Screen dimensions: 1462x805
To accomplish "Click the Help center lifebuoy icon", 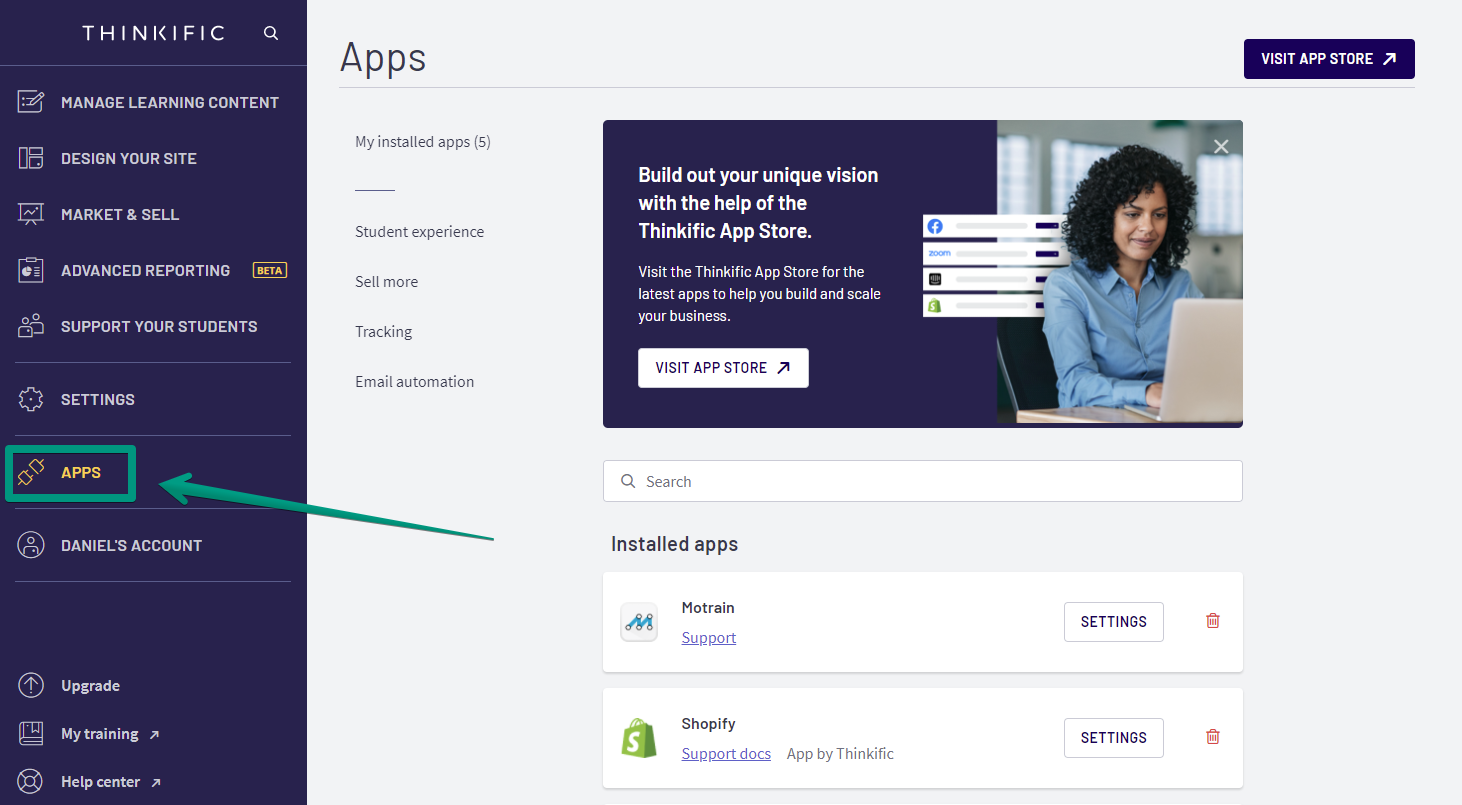I will 31,781.
